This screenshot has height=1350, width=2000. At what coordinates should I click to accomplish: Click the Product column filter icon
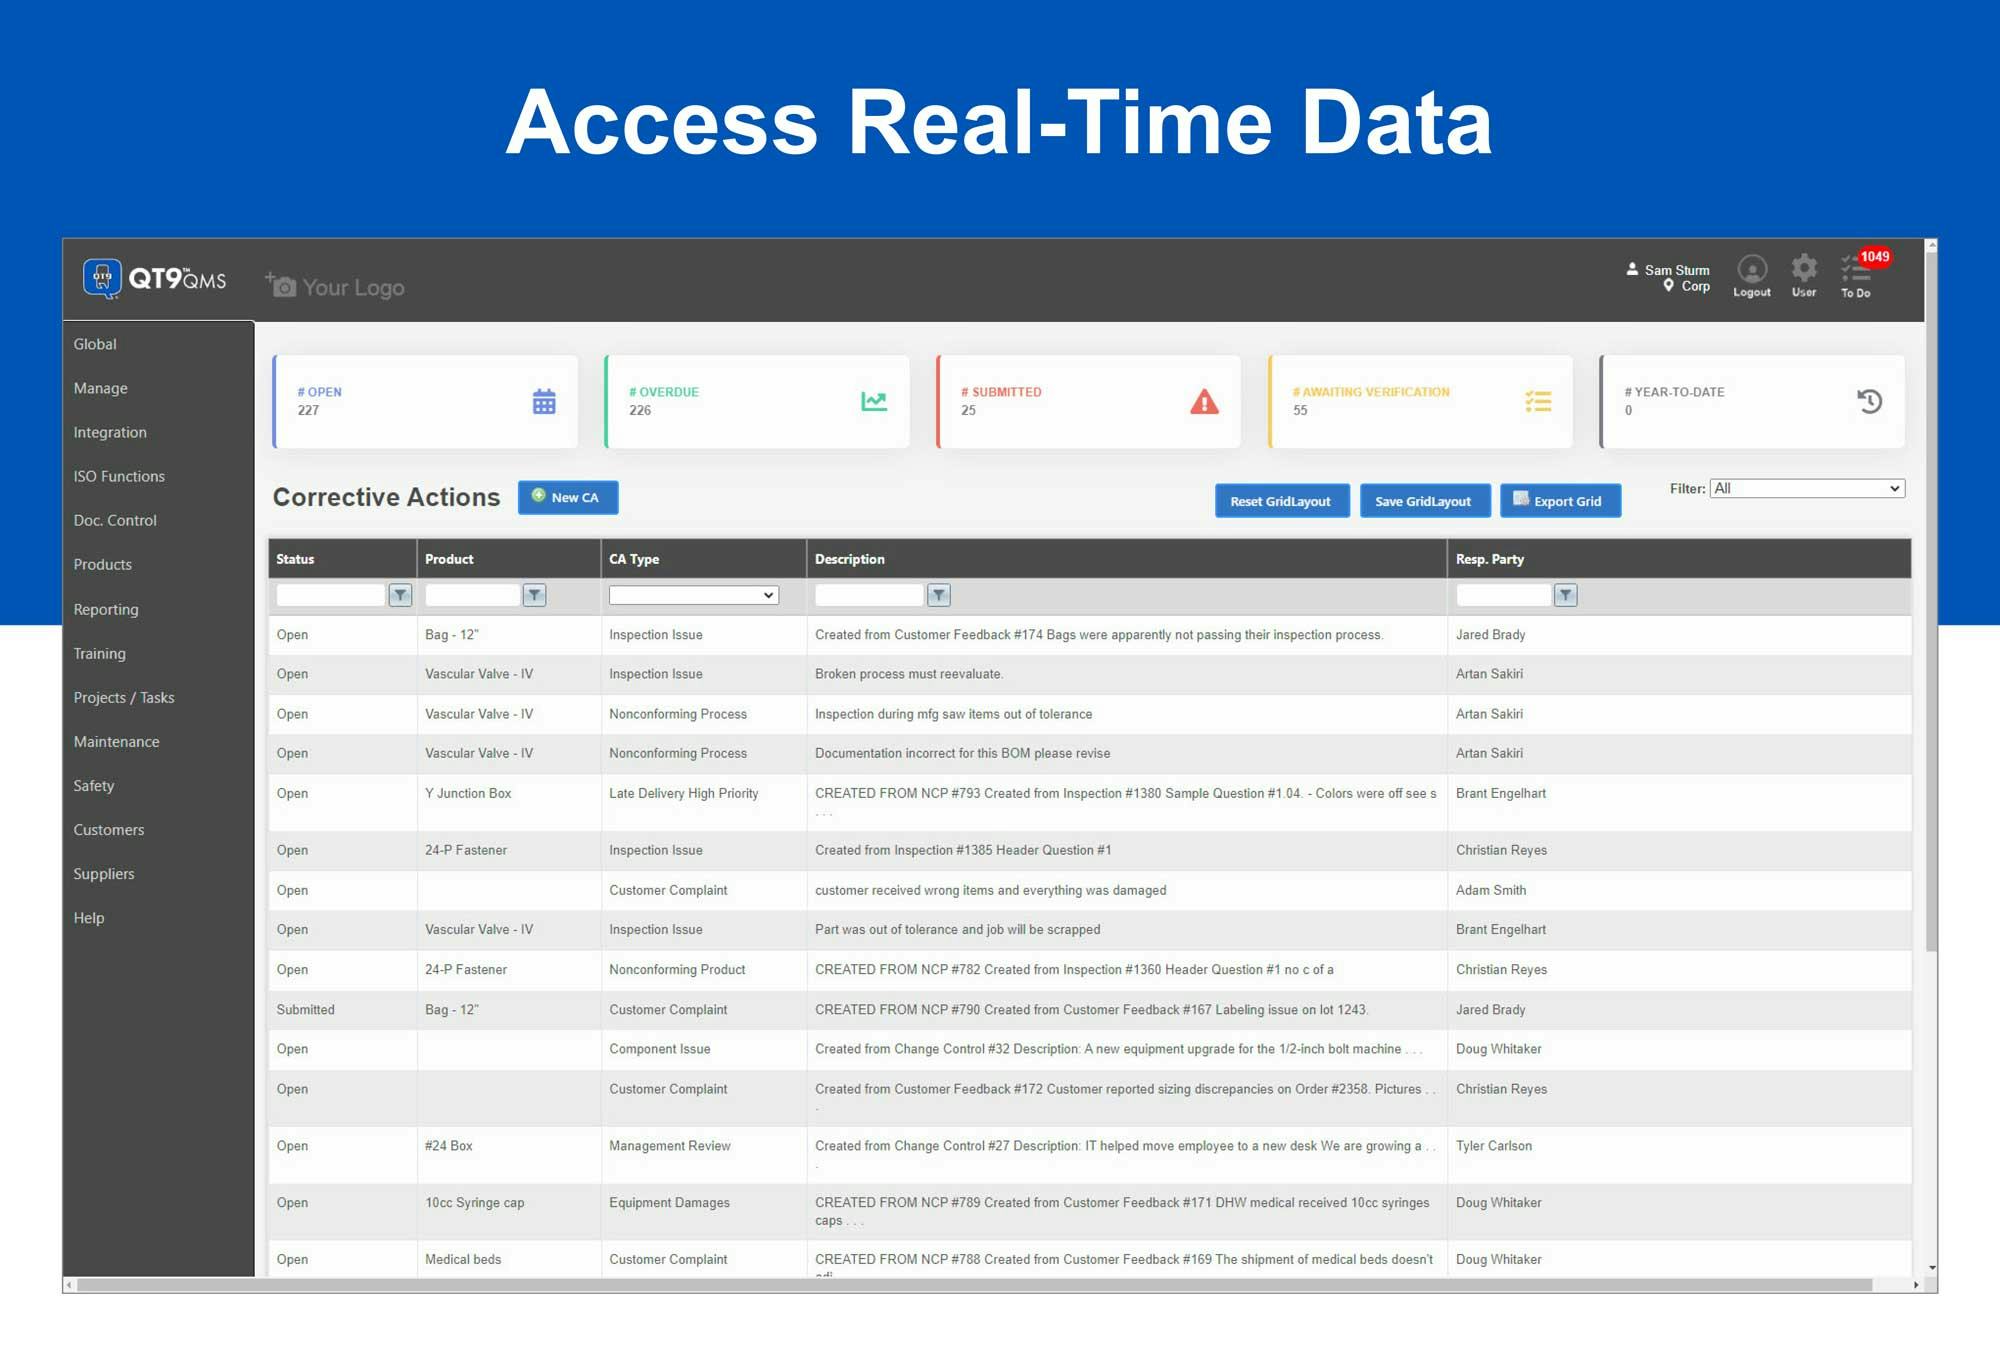point(535,596)
